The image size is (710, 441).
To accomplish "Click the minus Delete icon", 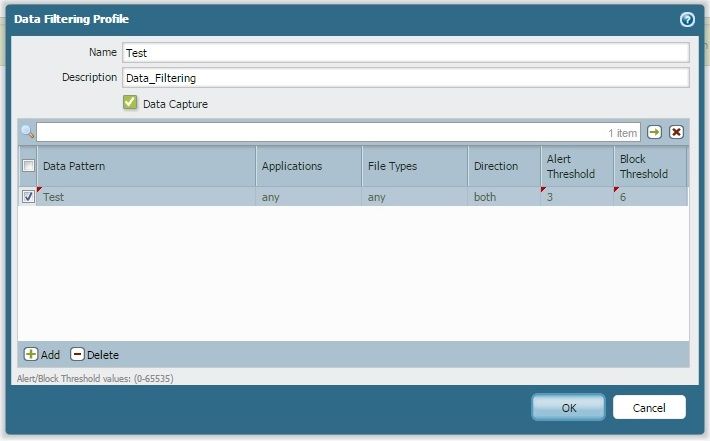I will (x=77, y=355).
